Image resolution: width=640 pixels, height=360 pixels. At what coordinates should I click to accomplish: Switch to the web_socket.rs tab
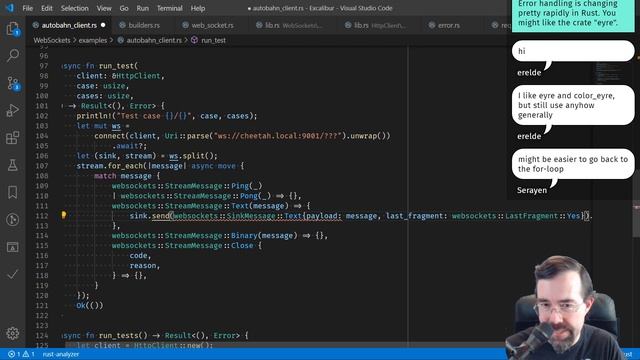(x=212, y=25)
